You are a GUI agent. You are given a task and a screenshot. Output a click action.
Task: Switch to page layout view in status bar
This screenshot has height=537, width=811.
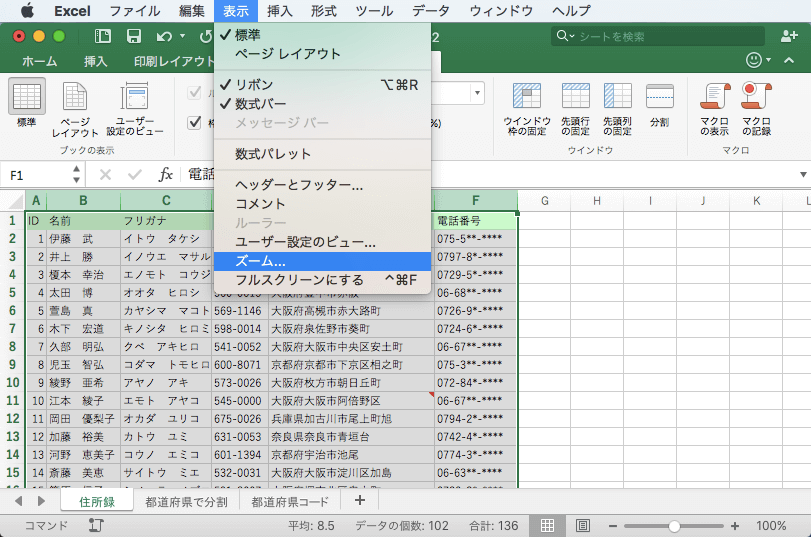(583, 526)
